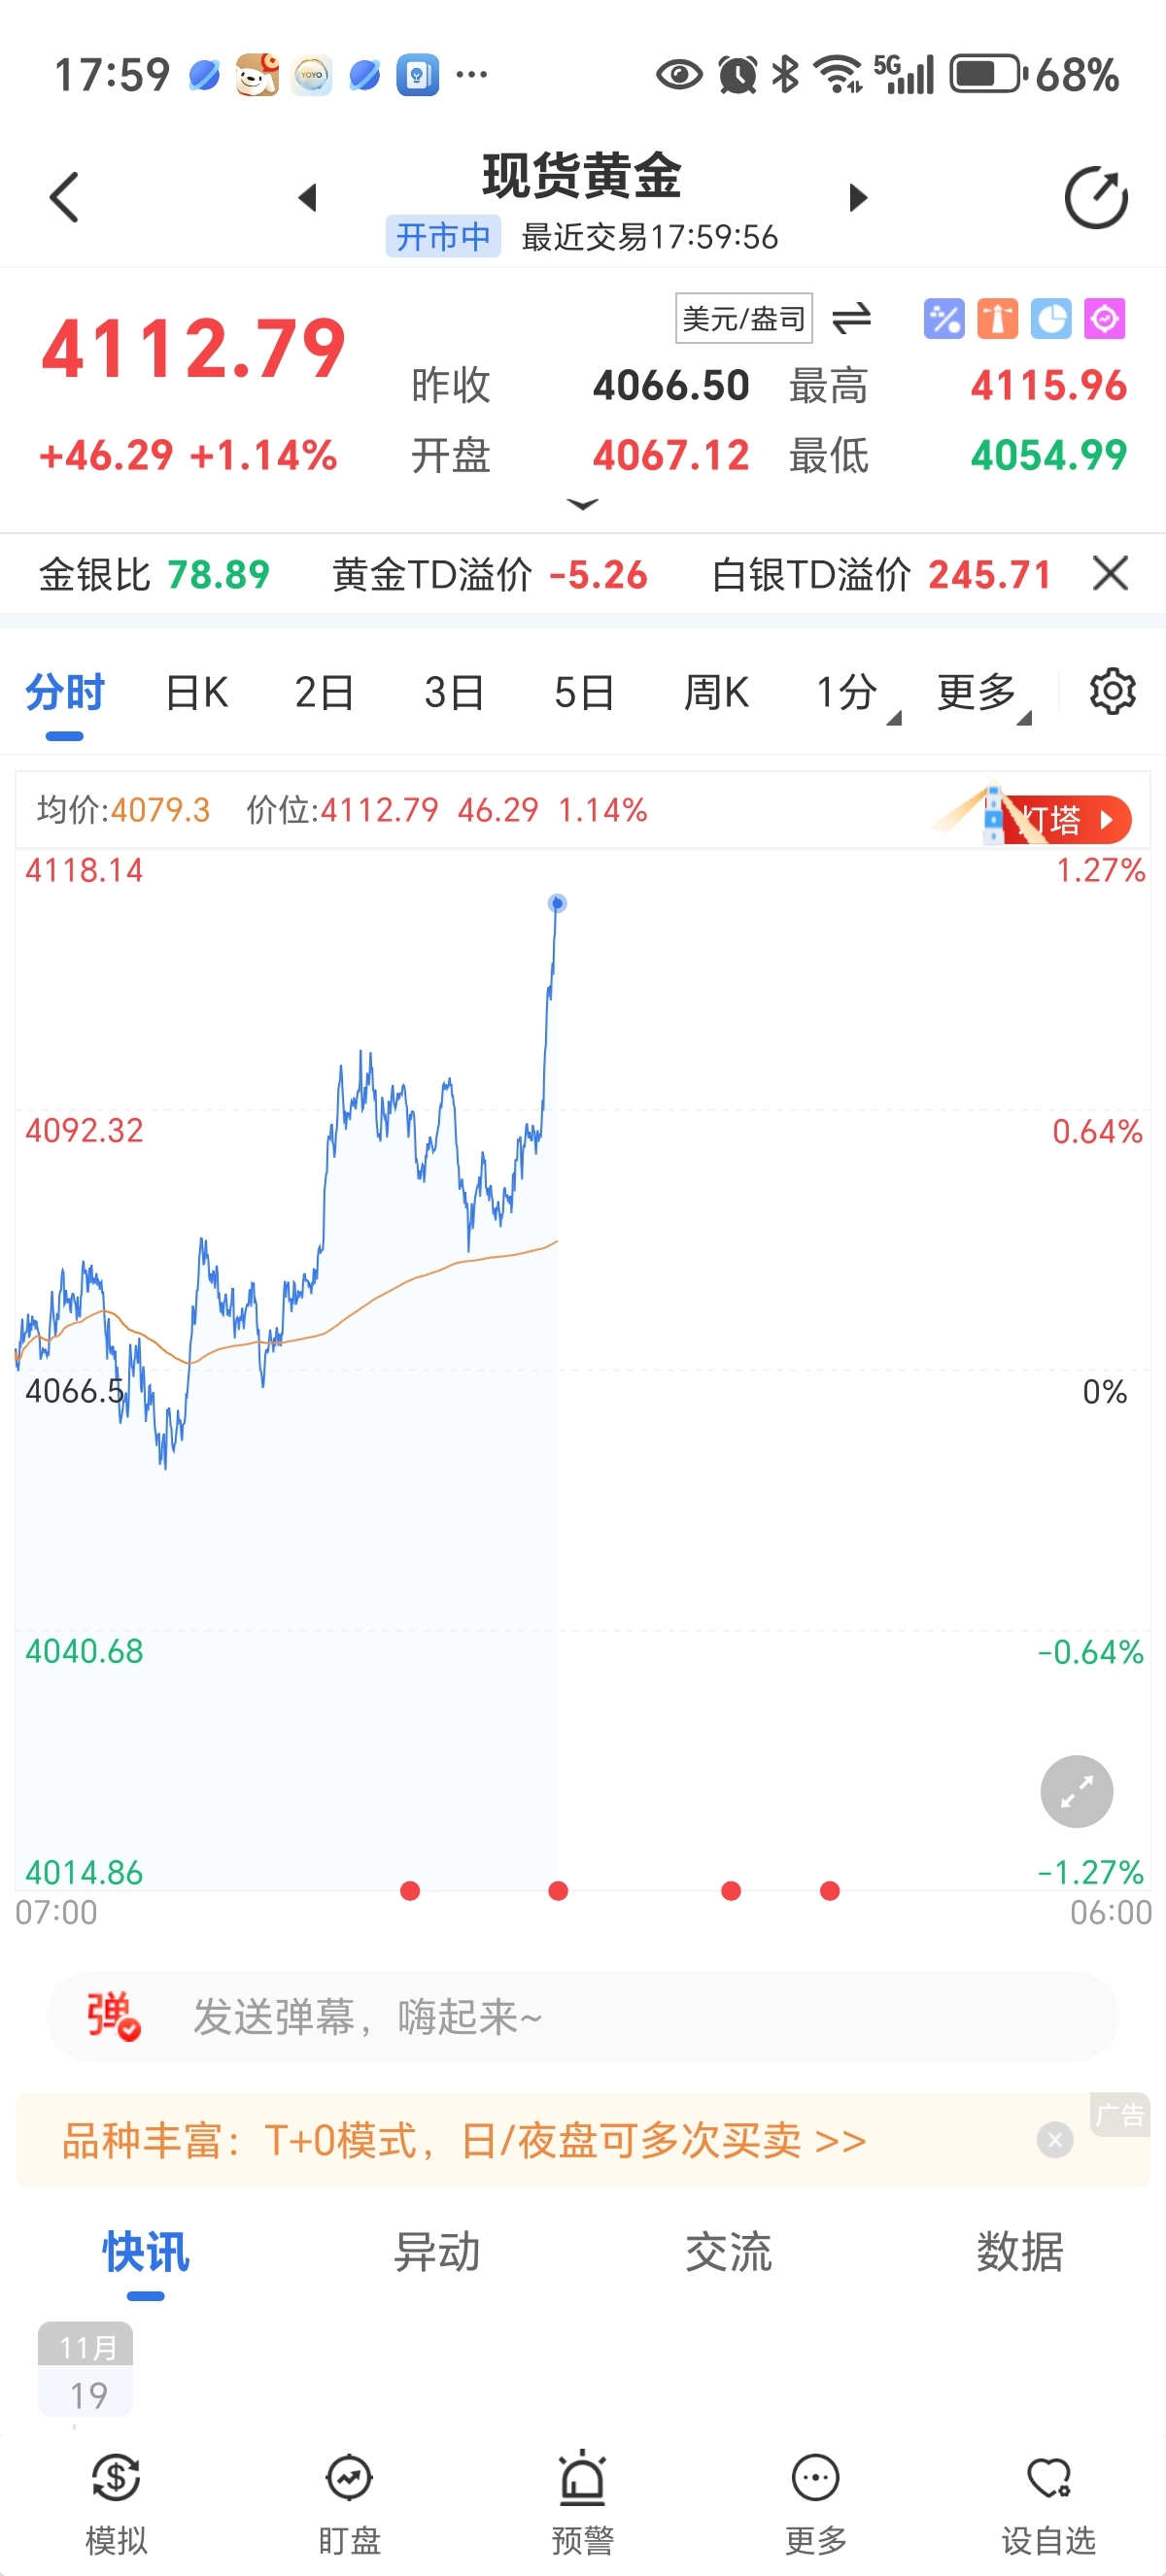The width and height of the screenshot is (1166, 2576).
Task: Tap the back arrow icon
Action: (64, 197)
